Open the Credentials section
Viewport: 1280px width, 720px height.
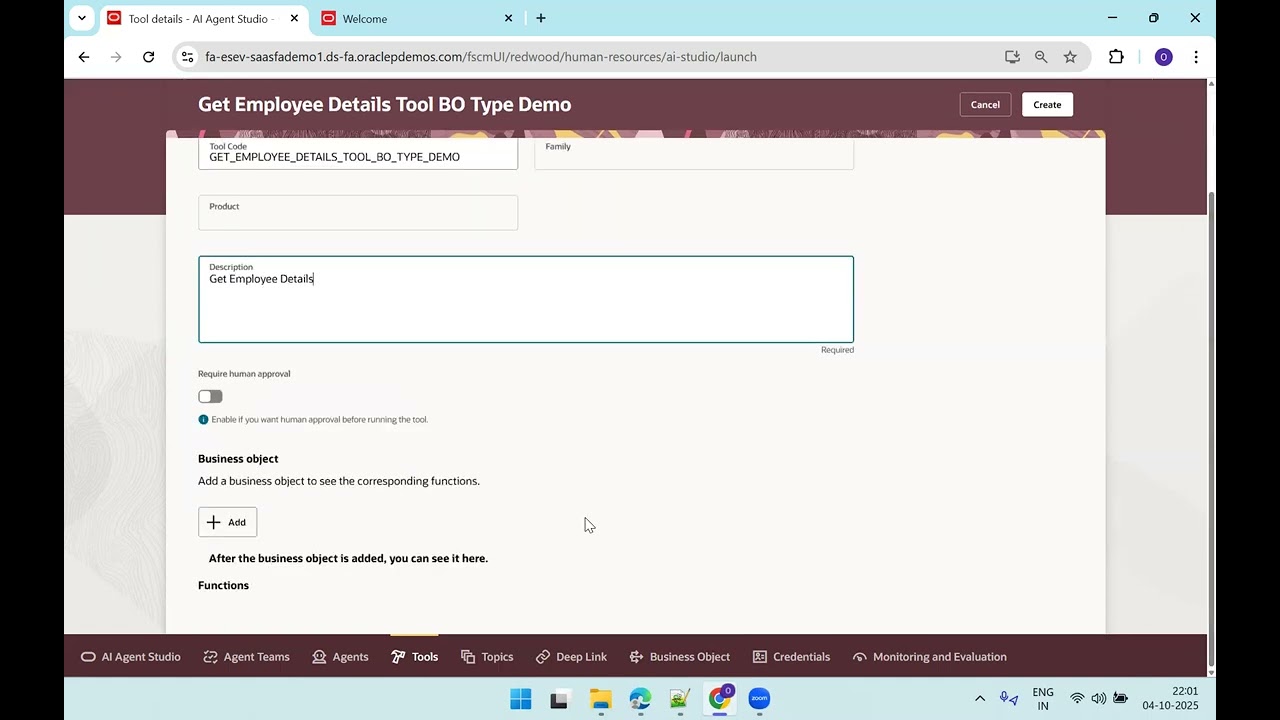click(x=791, y=657)
